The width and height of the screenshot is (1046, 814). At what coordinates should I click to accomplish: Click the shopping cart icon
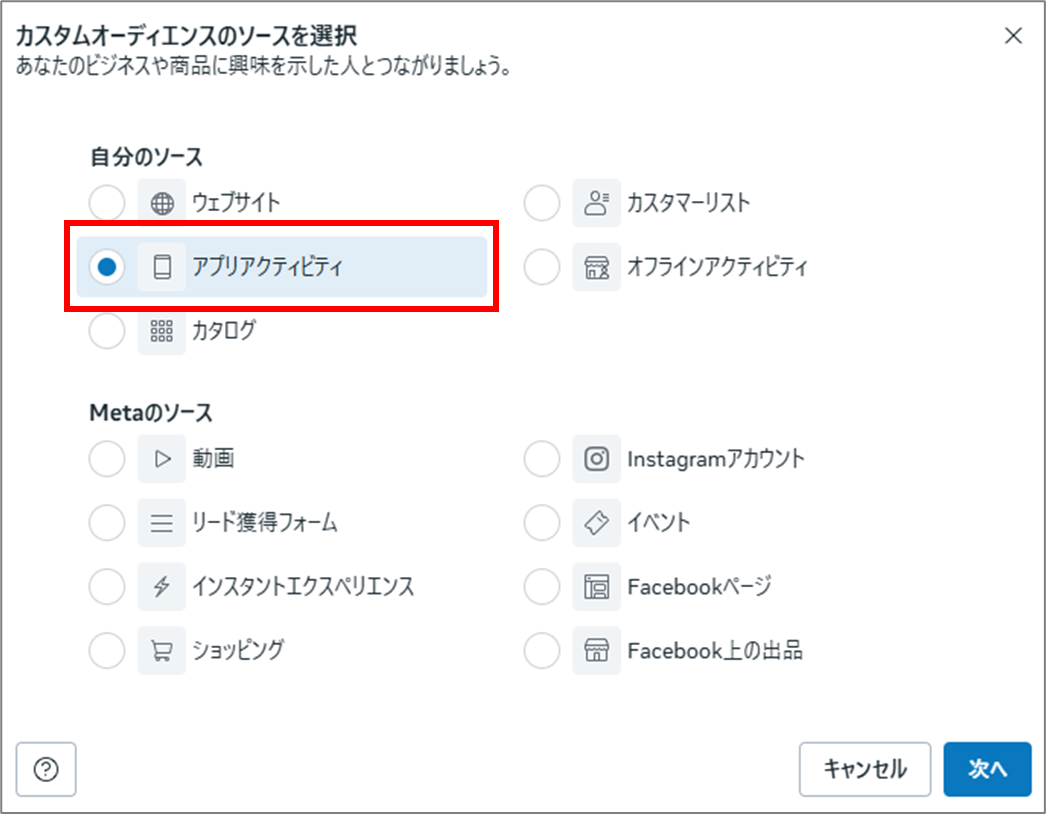[162, 651]
